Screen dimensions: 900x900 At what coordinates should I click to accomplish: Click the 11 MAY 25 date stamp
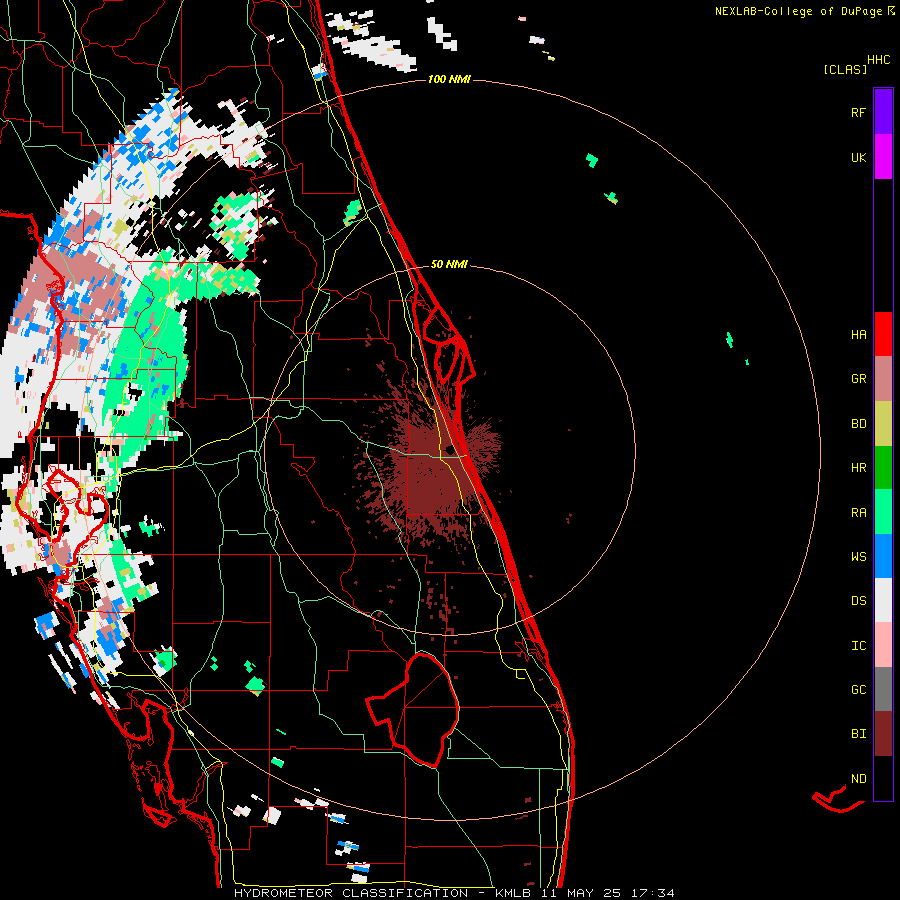(582, 893)
